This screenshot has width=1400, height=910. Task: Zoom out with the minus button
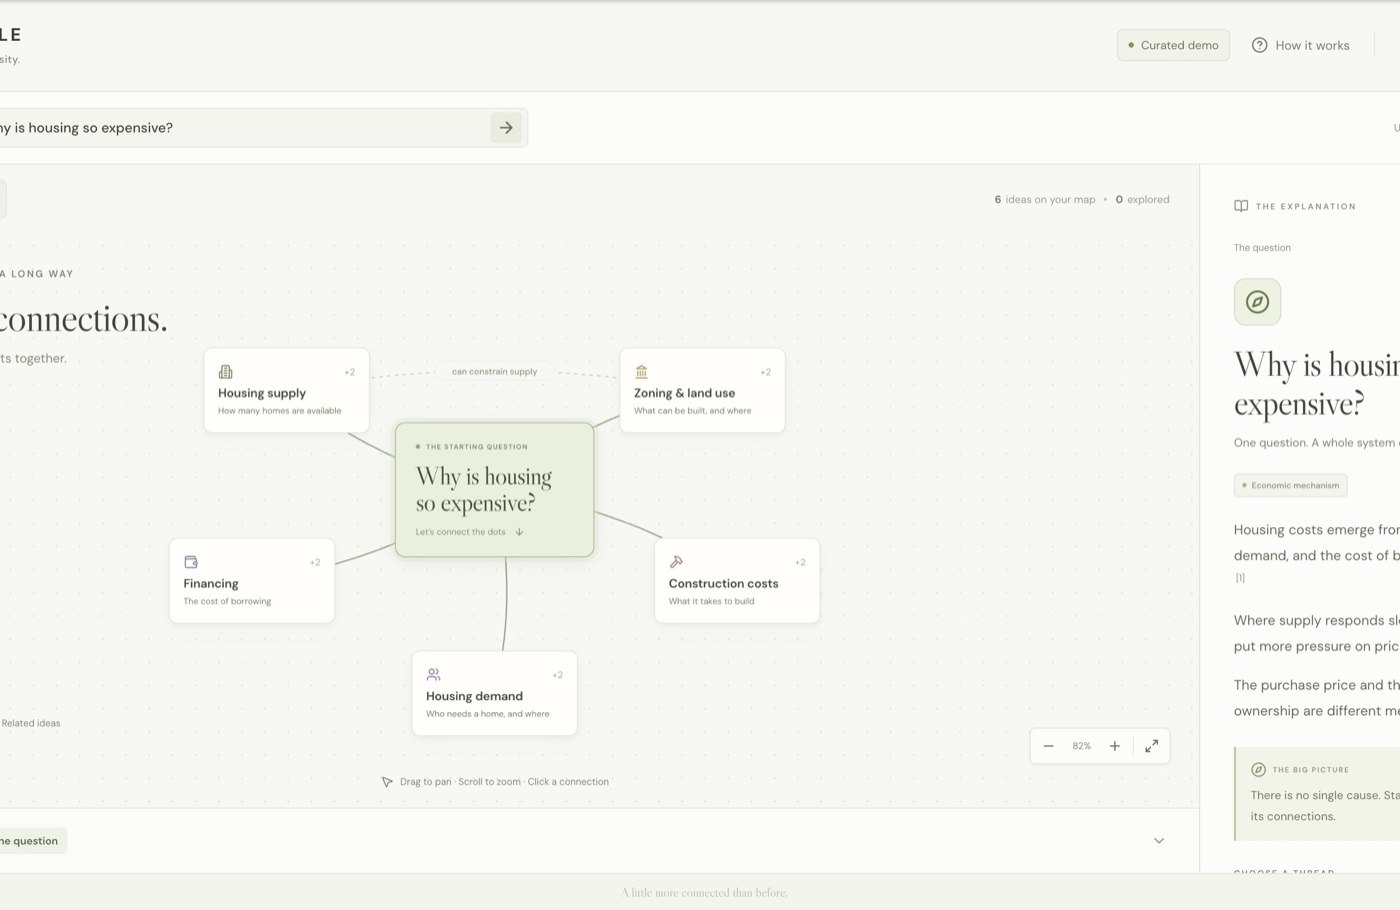1048,746
